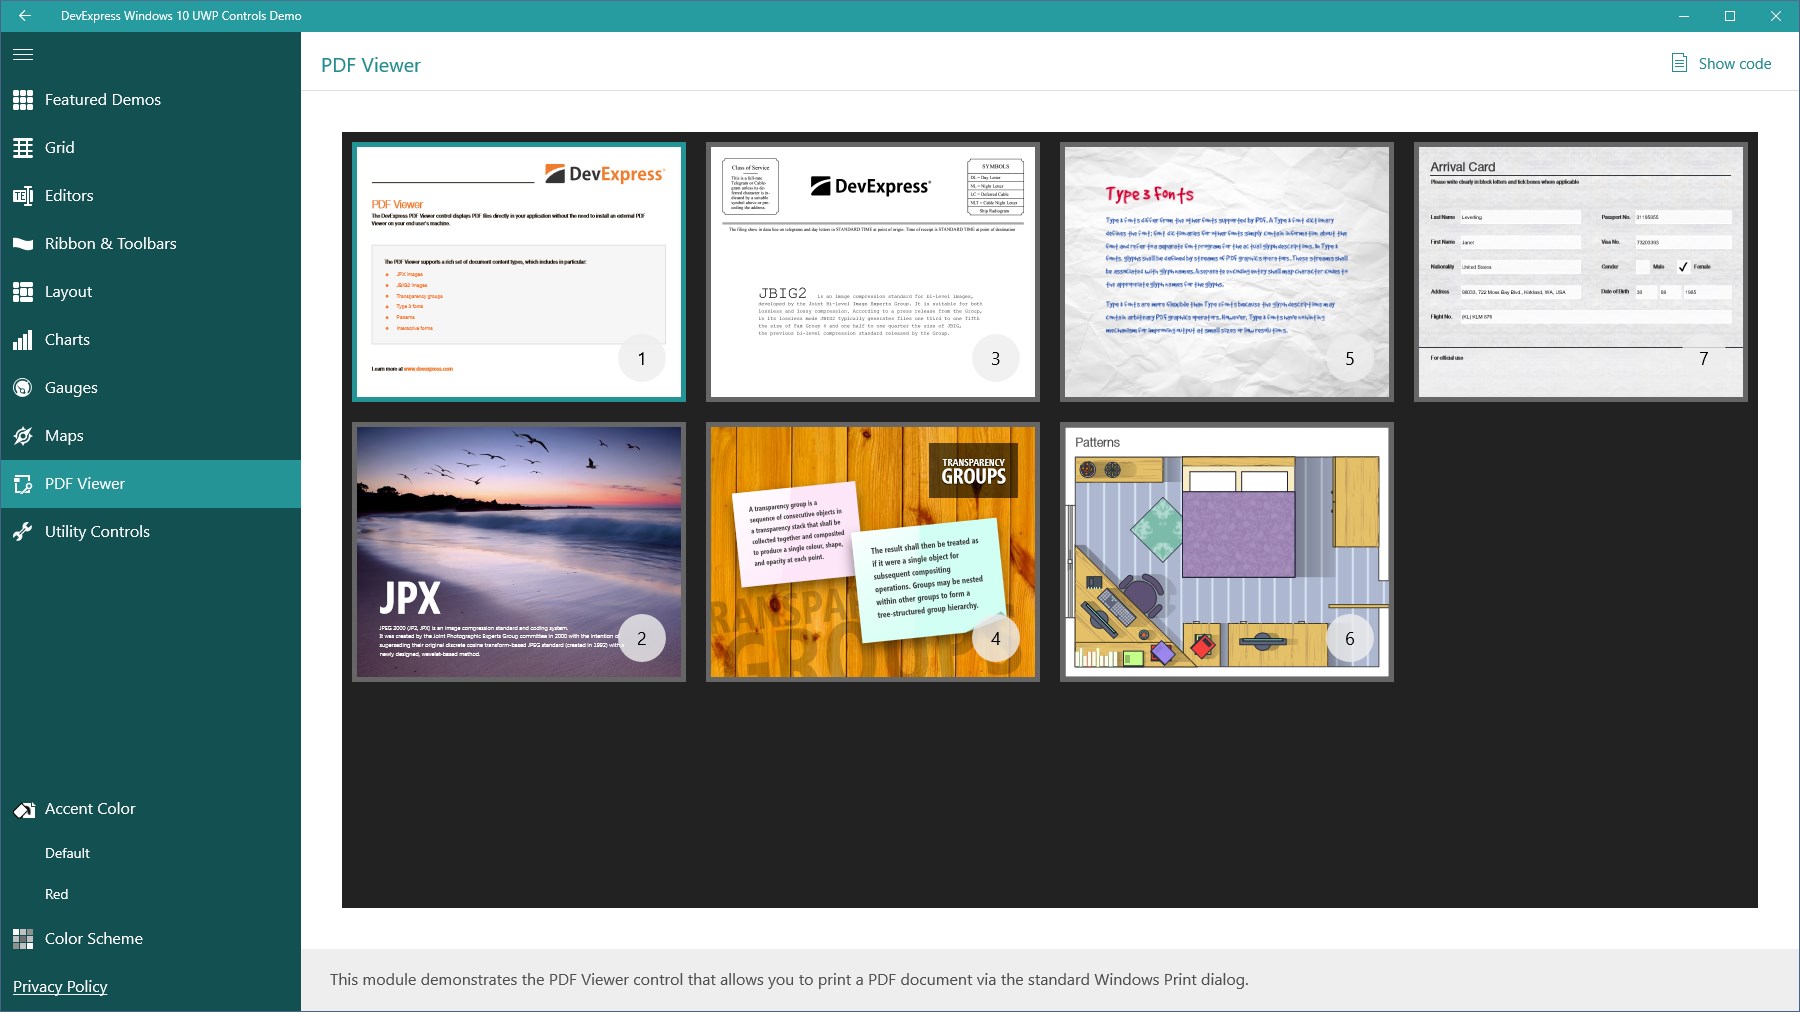The height and width of the screenshot is (1012, 1800).
Task: Click the PDF Viewer page heading
Action: coord(371,65)
